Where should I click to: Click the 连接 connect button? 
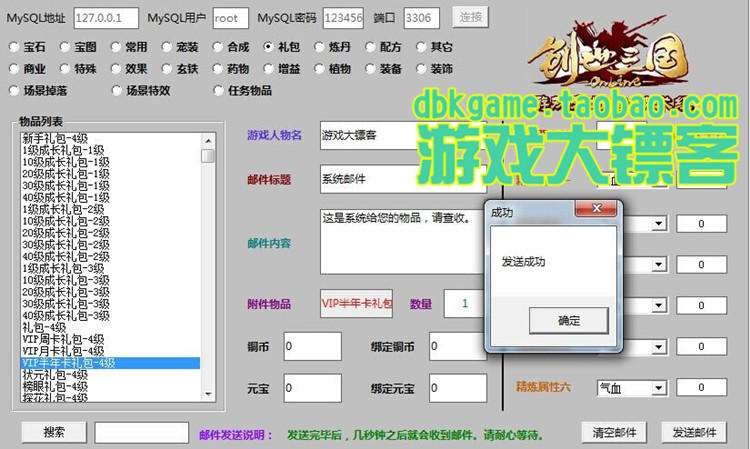(x=470, y=18)
